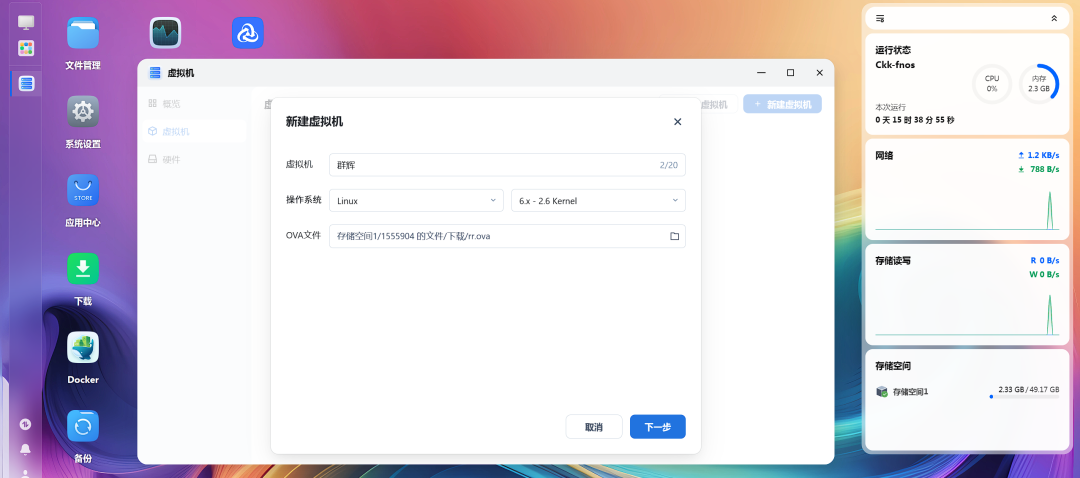Open the 6.x - 2.6 Kernel version dropdown
The height and width of the screenshot is (478, 1080).
tap(598, 201)
